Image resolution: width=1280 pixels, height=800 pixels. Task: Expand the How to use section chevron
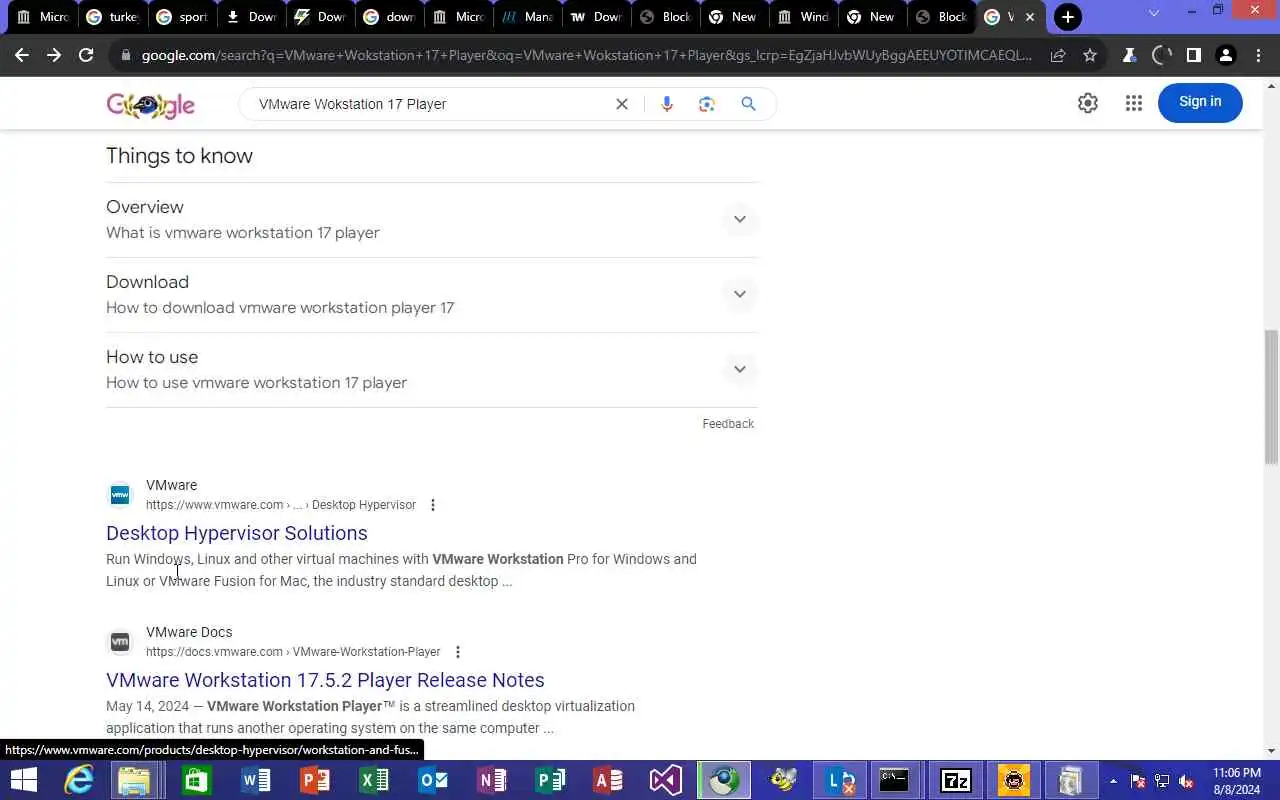pyautogui.click(x=740, y=369)
